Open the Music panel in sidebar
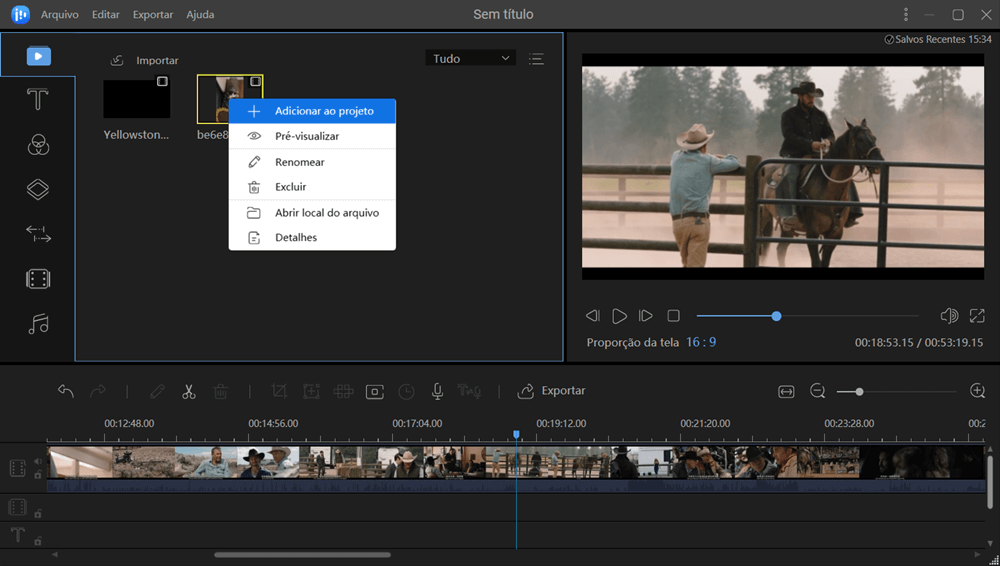Viewport: 1000px width, 566px height. click(38, 324)
